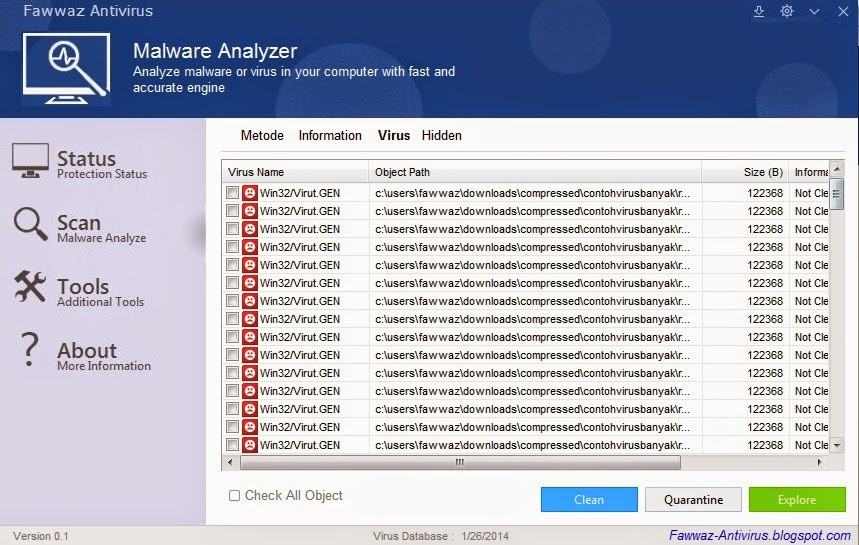859x545 pixels.
Task: Select the Virus tab
Action: [394, 135]
